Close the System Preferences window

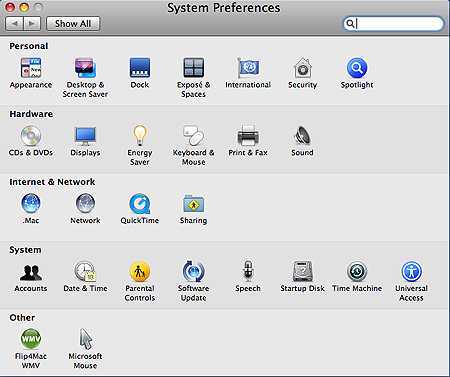[10, 7]
